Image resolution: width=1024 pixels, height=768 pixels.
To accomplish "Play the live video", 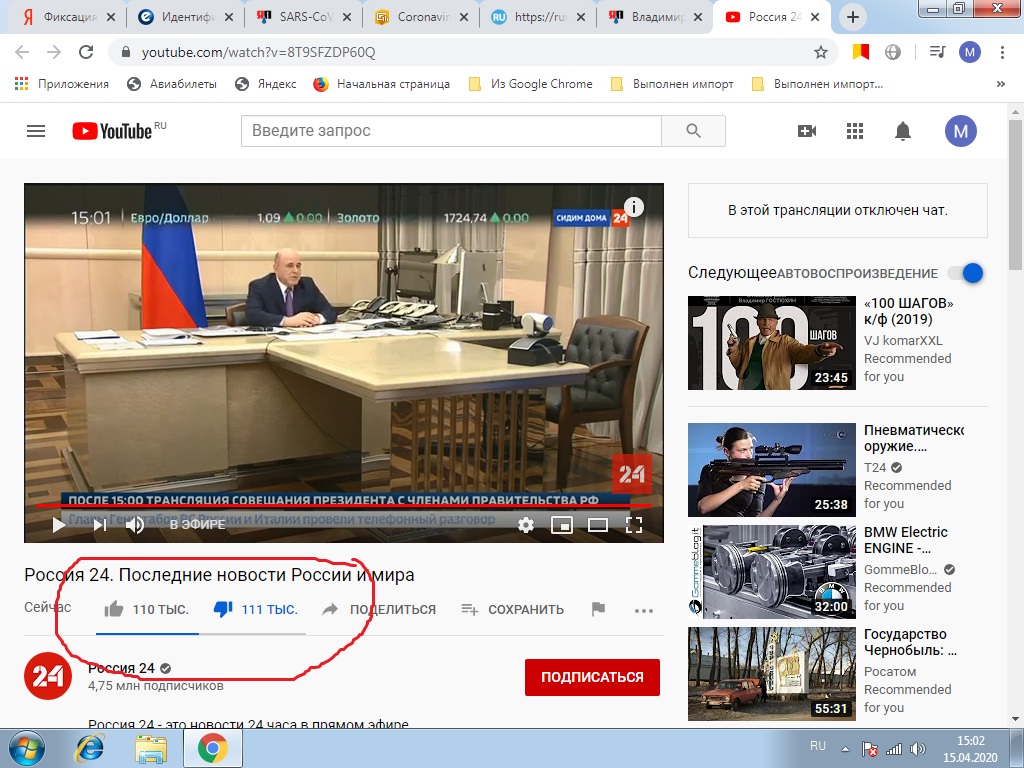I will [x=59, y=524].
